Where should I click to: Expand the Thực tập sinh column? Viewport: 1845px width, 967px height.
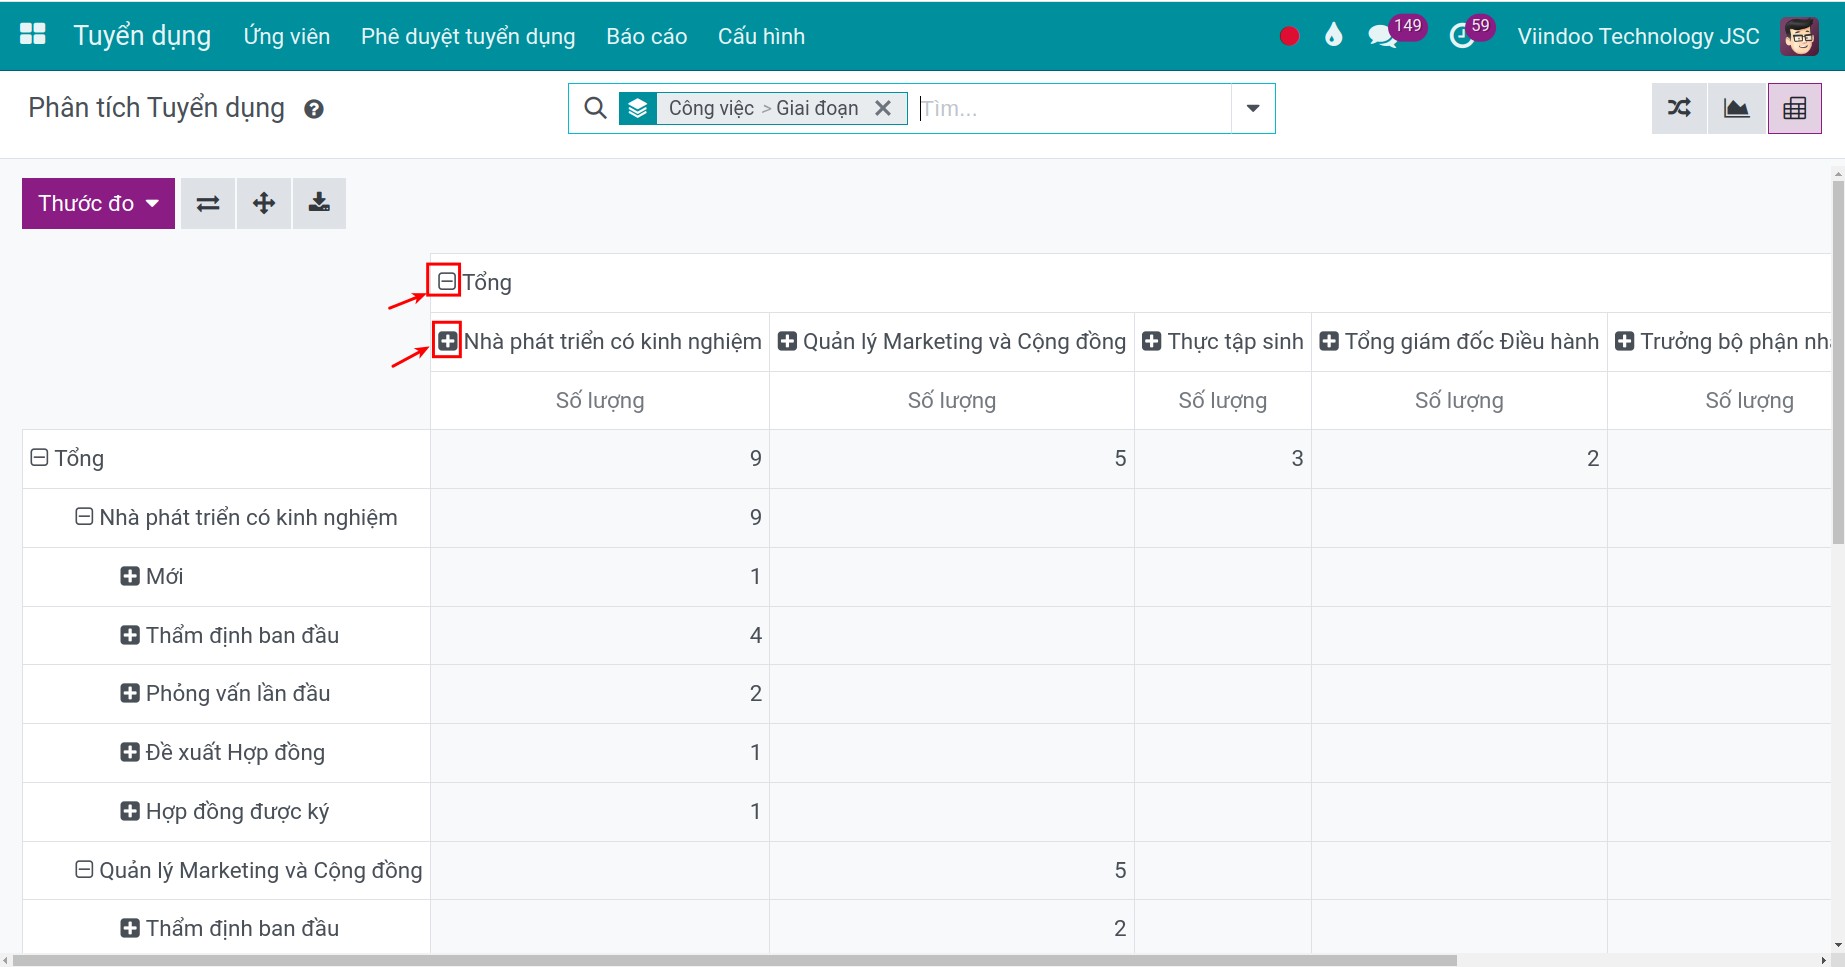point(1152,342)
